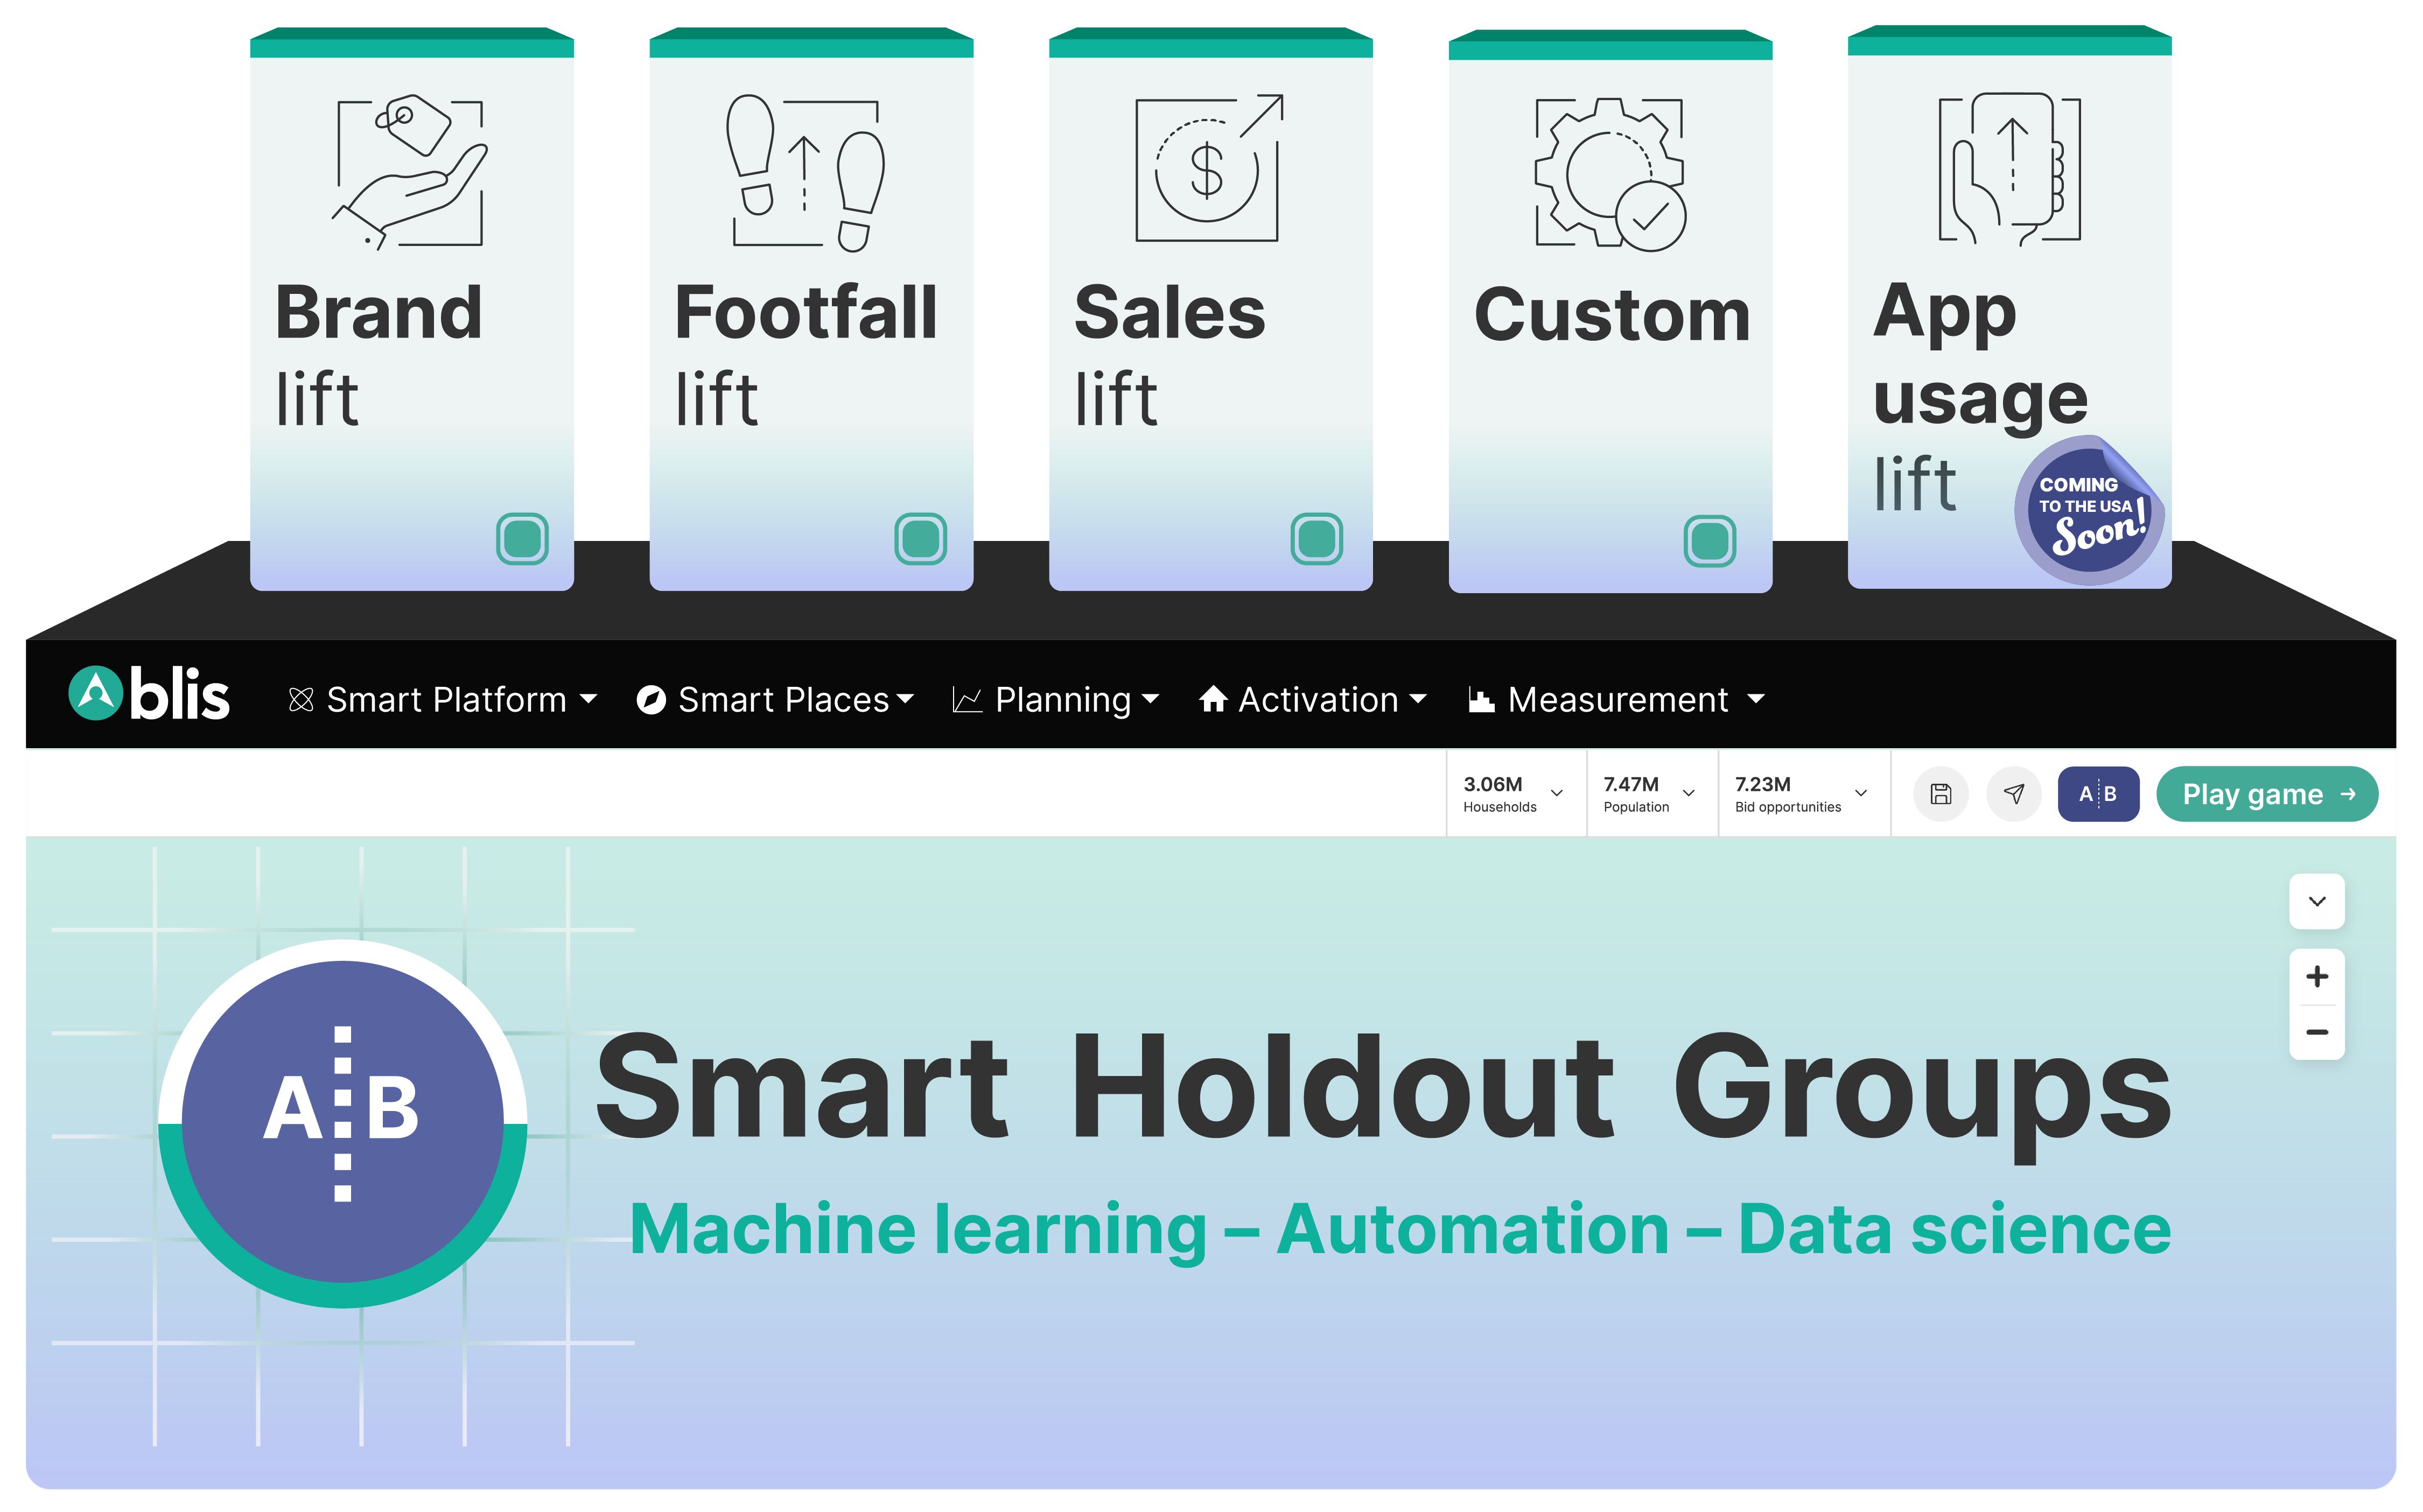The width and height of the screenshot is (2423, 1512).
Task: Click the Brand lift title
Action: (x=379, y=355)
